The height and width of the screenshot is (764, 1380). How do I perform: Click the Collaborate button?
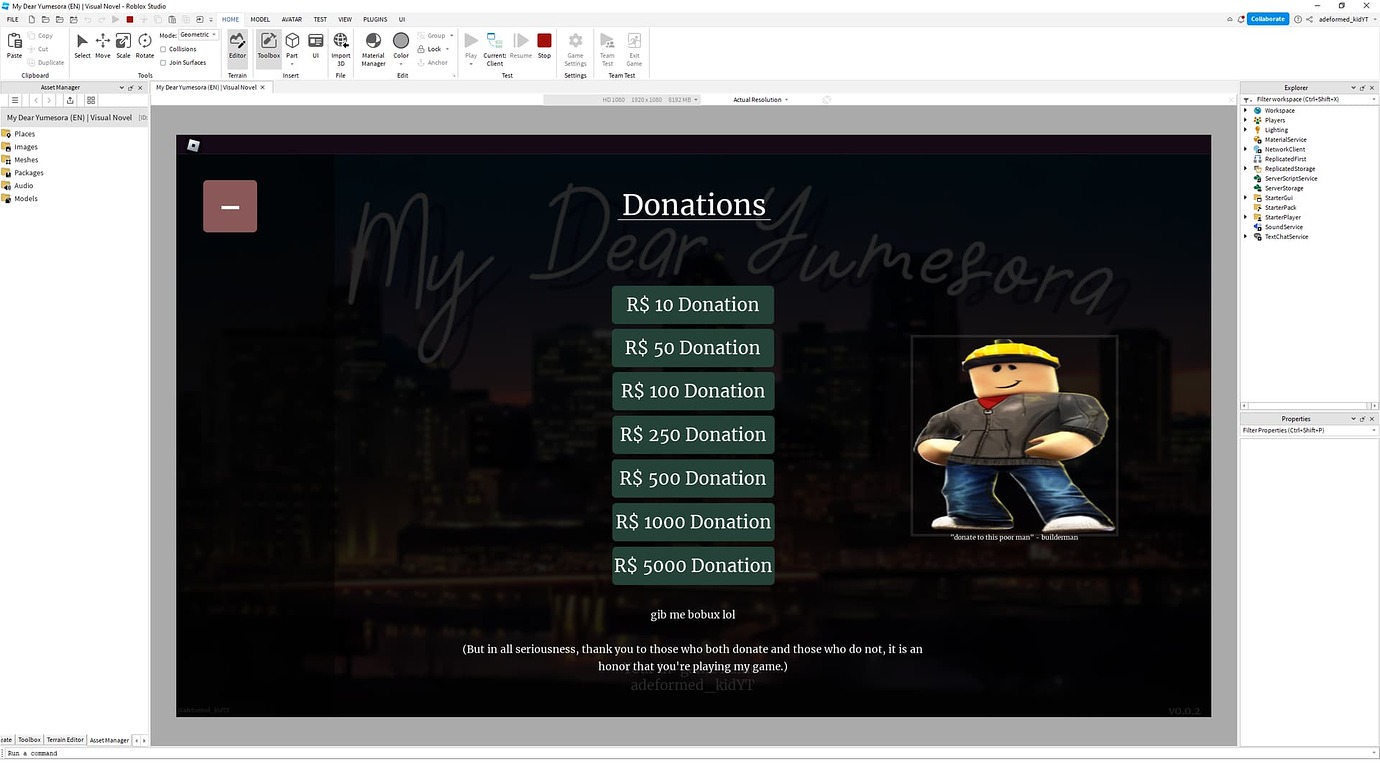click(1266, 18)
